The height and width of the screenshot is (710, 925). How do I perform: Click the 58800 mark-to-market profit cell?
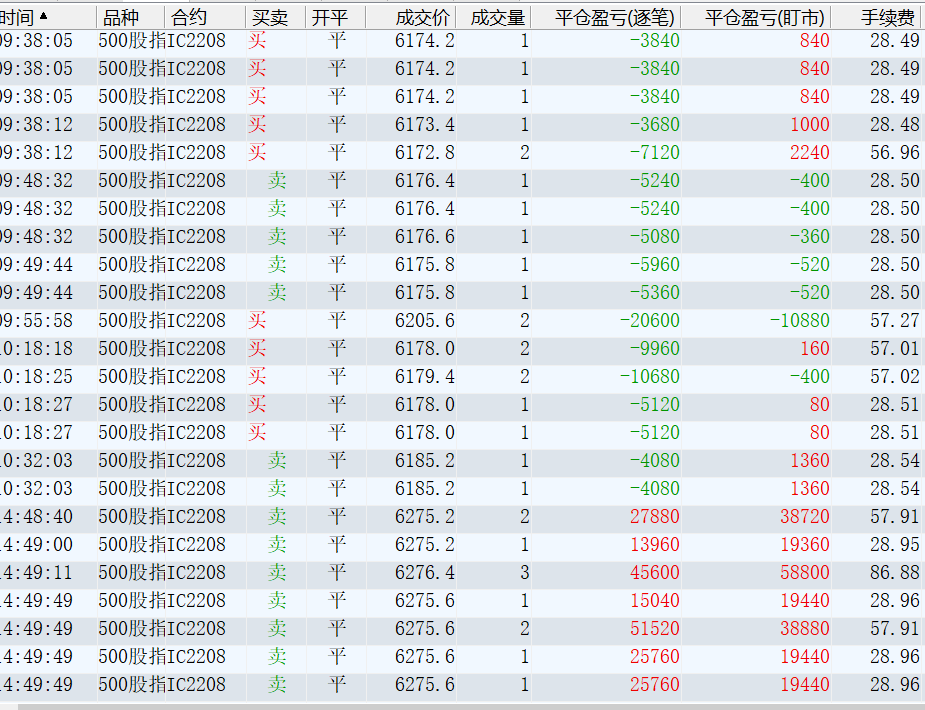804,573
